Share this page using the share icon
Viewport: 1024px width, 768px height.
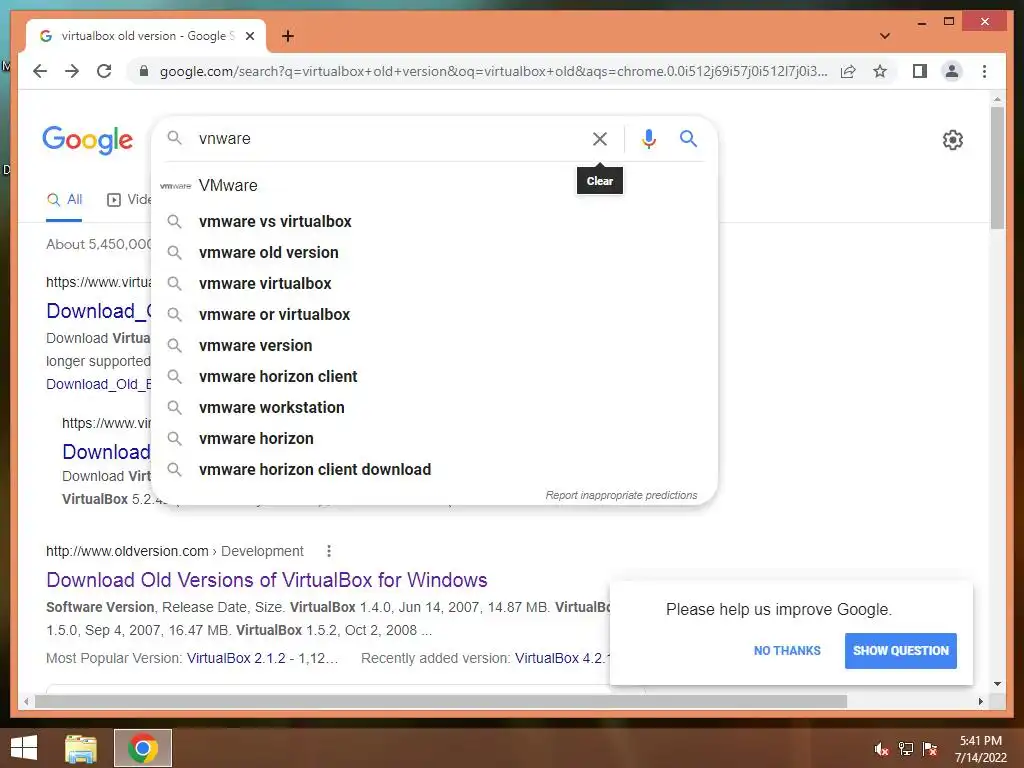click(x=848, y=71)
